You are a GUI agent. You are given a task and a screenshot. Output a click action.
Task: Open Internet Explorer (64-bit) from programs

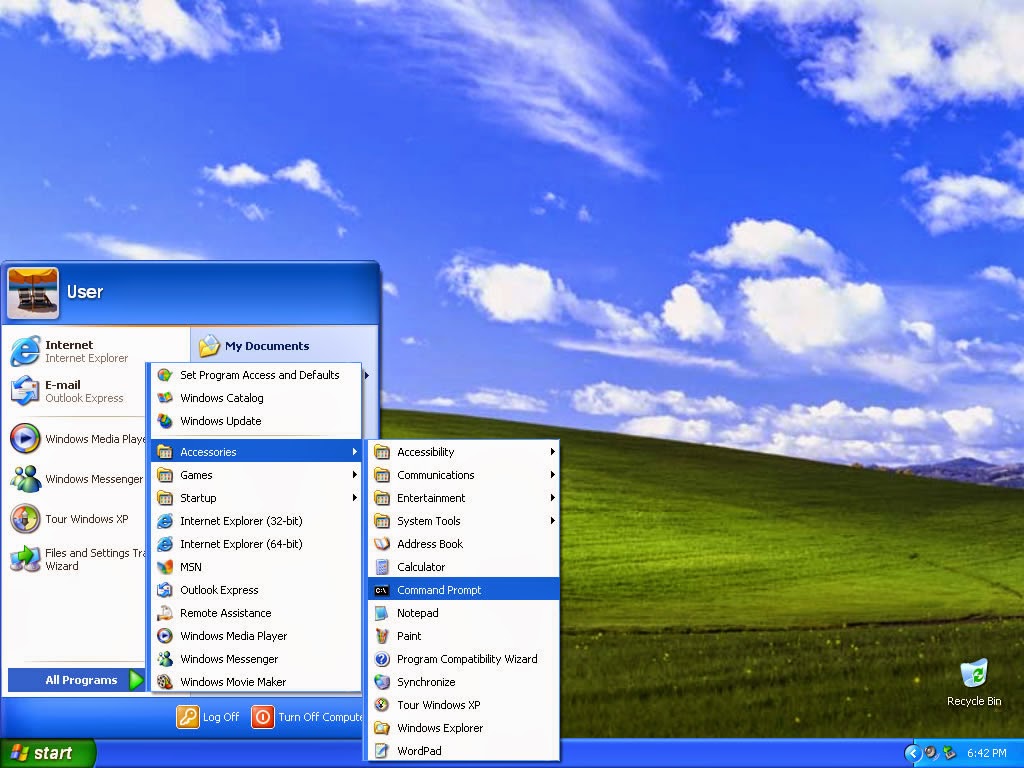(x=256, y=544)
